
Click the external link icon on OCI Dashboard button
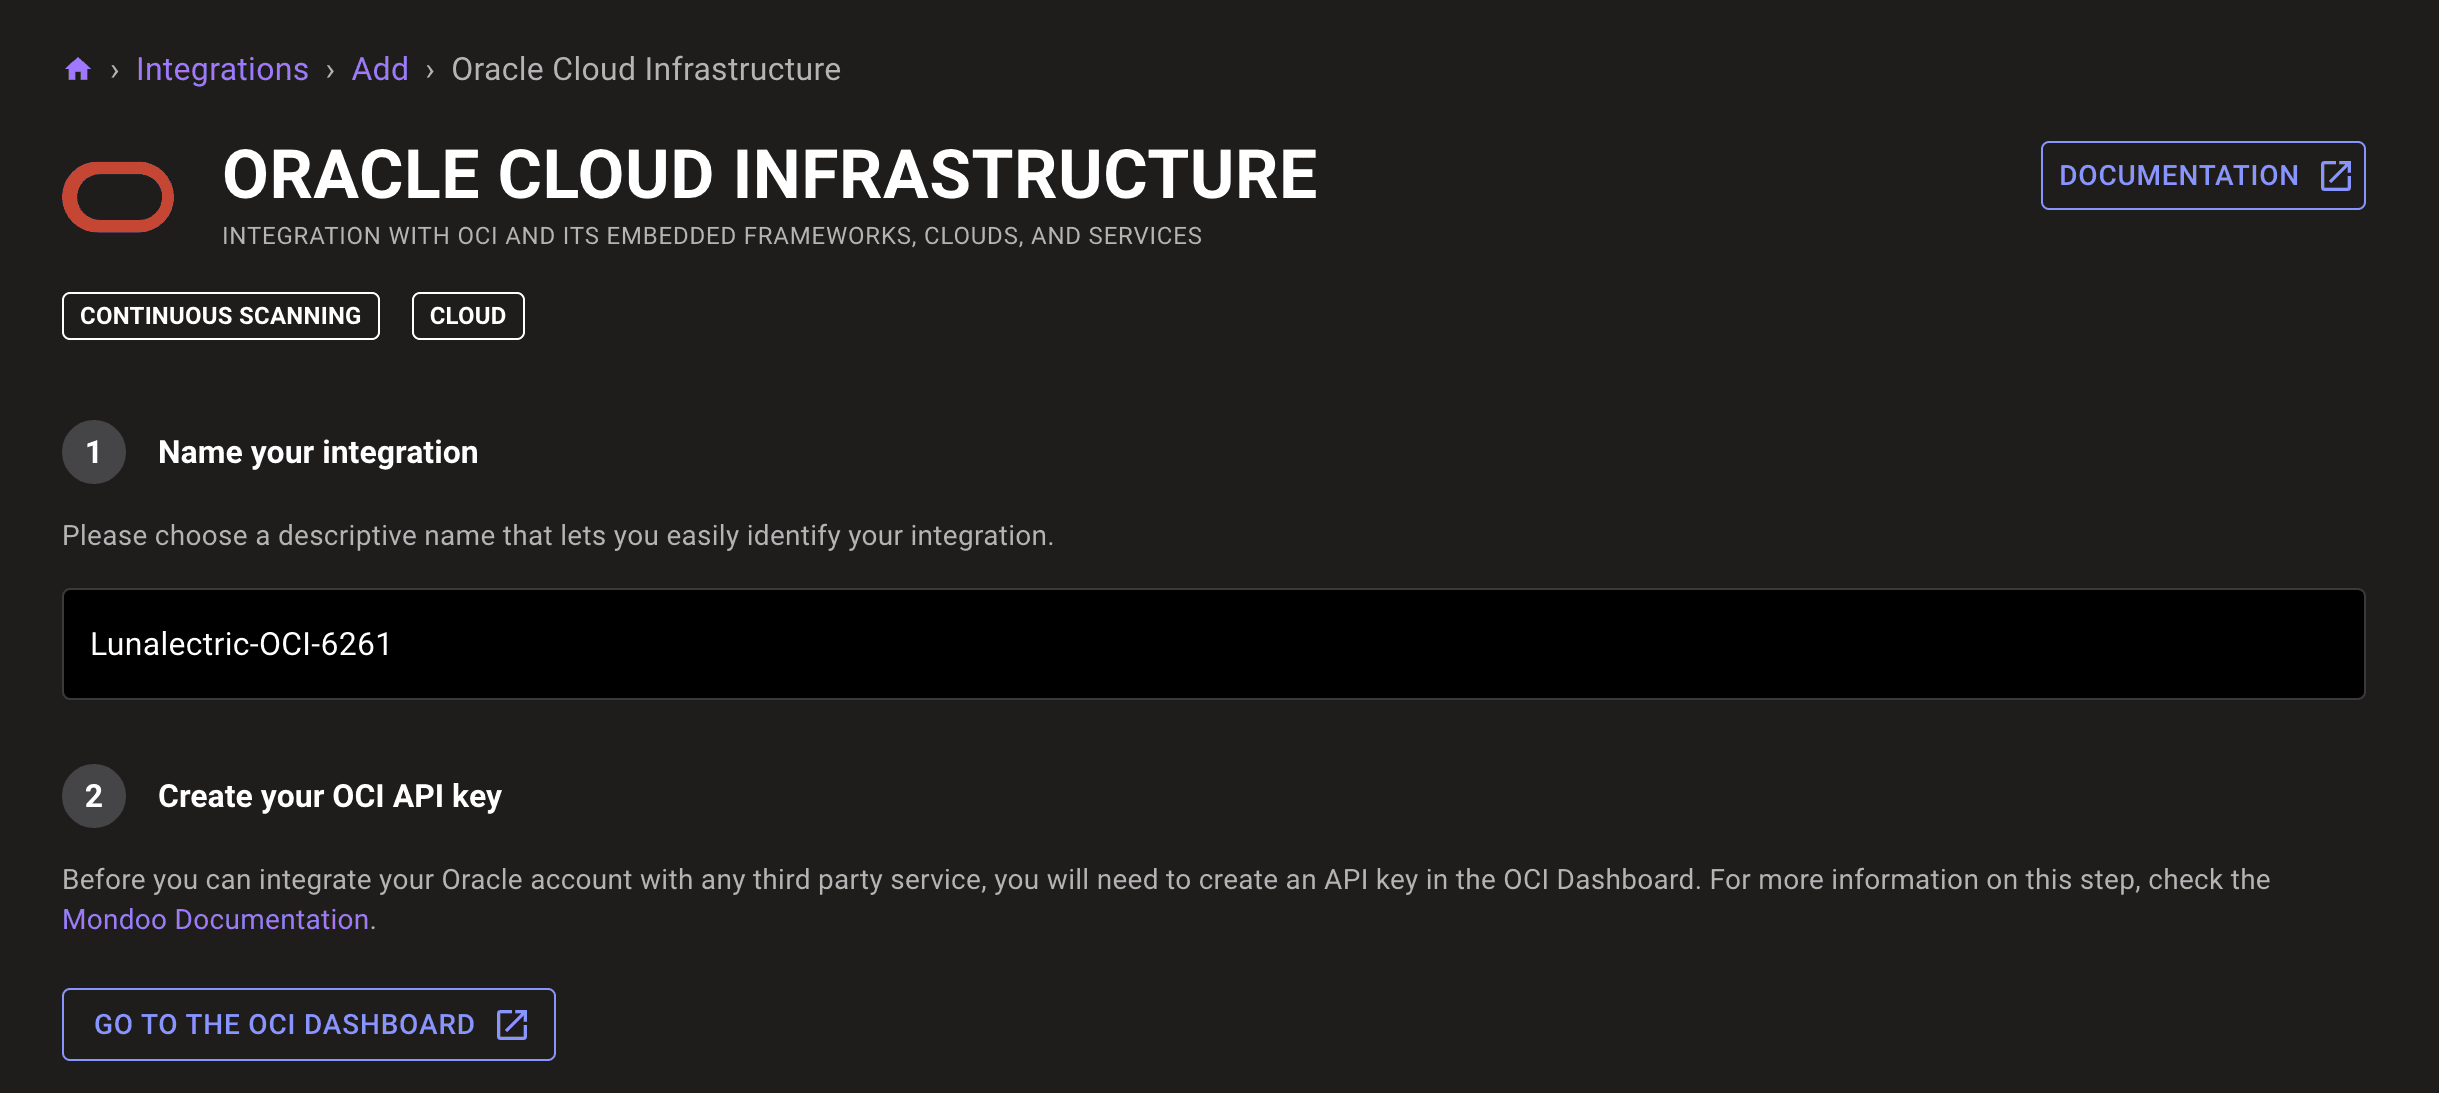[x=513, y=1024]
